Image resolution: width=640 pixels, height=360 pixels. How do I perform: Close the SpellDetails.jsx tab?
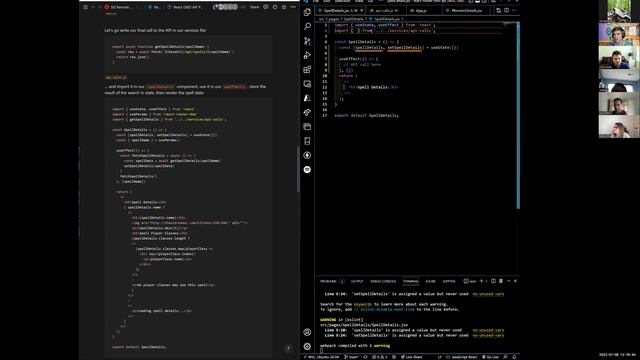click(x=362, y=11)
